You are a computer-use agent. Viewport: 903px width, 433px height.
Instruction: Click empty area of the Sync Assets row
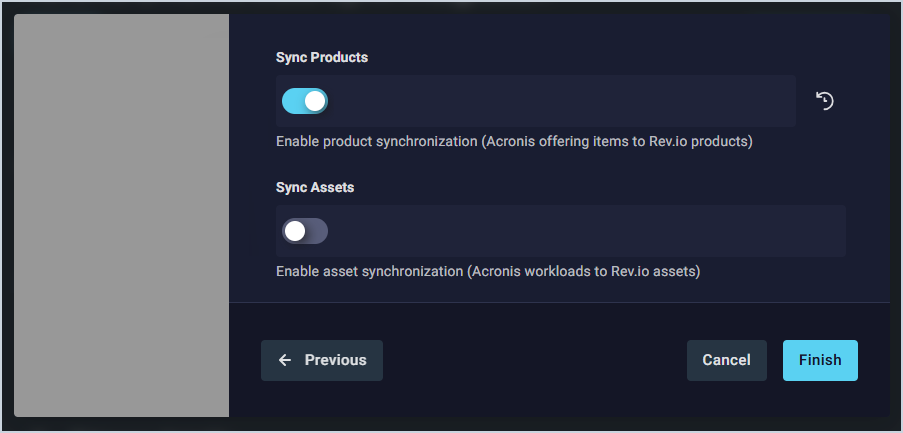[580, 232]
